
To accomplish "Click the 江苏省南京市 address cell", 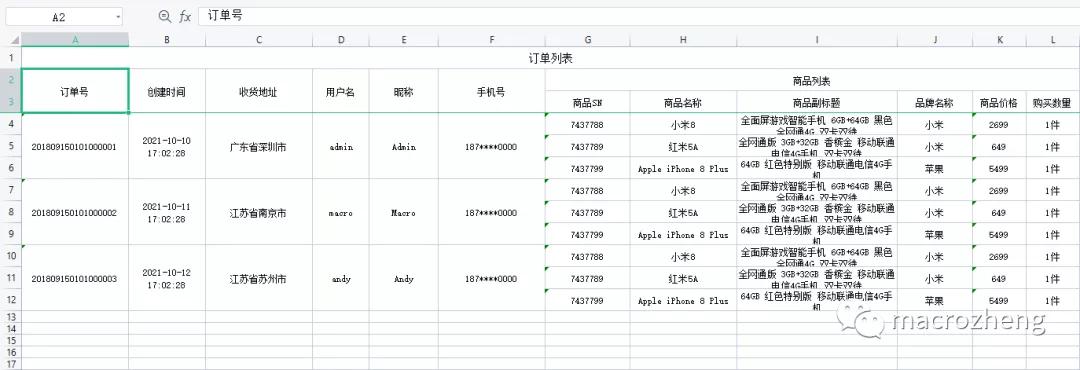I will click(258, 212).
